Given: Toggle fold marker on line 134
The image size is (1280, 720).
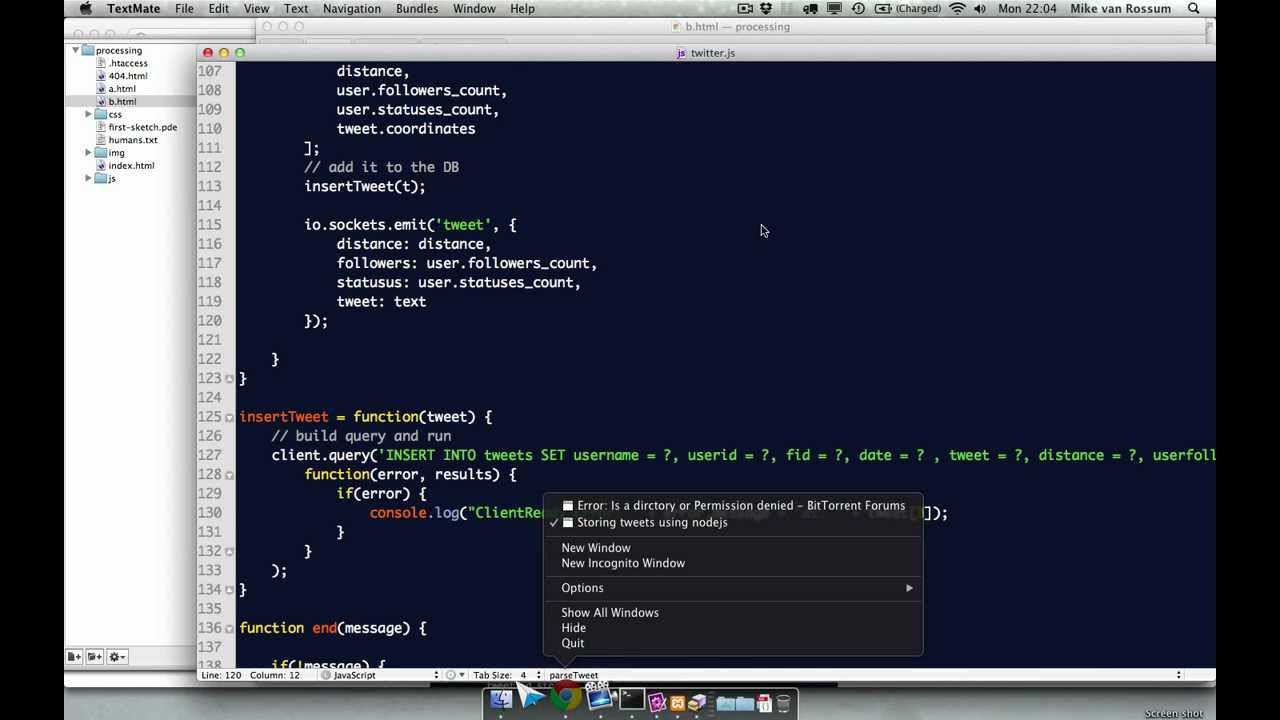Looking at the screenshot, I should 229,590.
